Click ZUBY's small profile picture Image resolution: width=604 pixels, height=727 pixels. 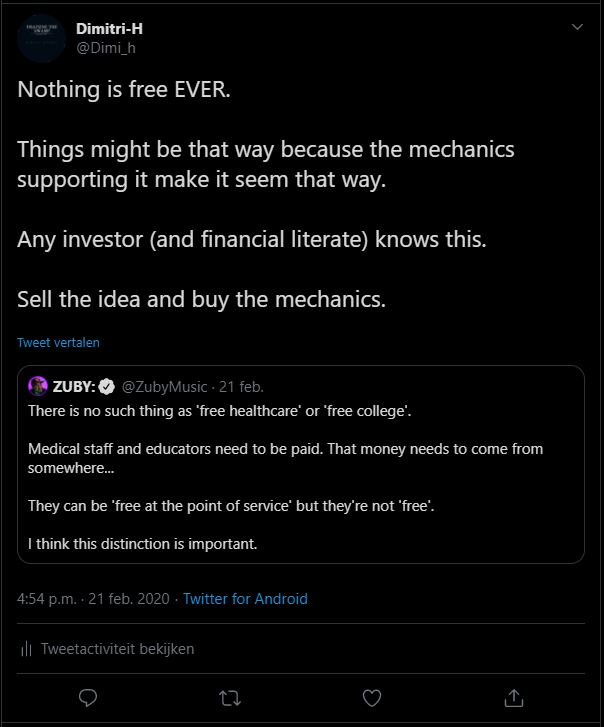(x=38, y=387)
